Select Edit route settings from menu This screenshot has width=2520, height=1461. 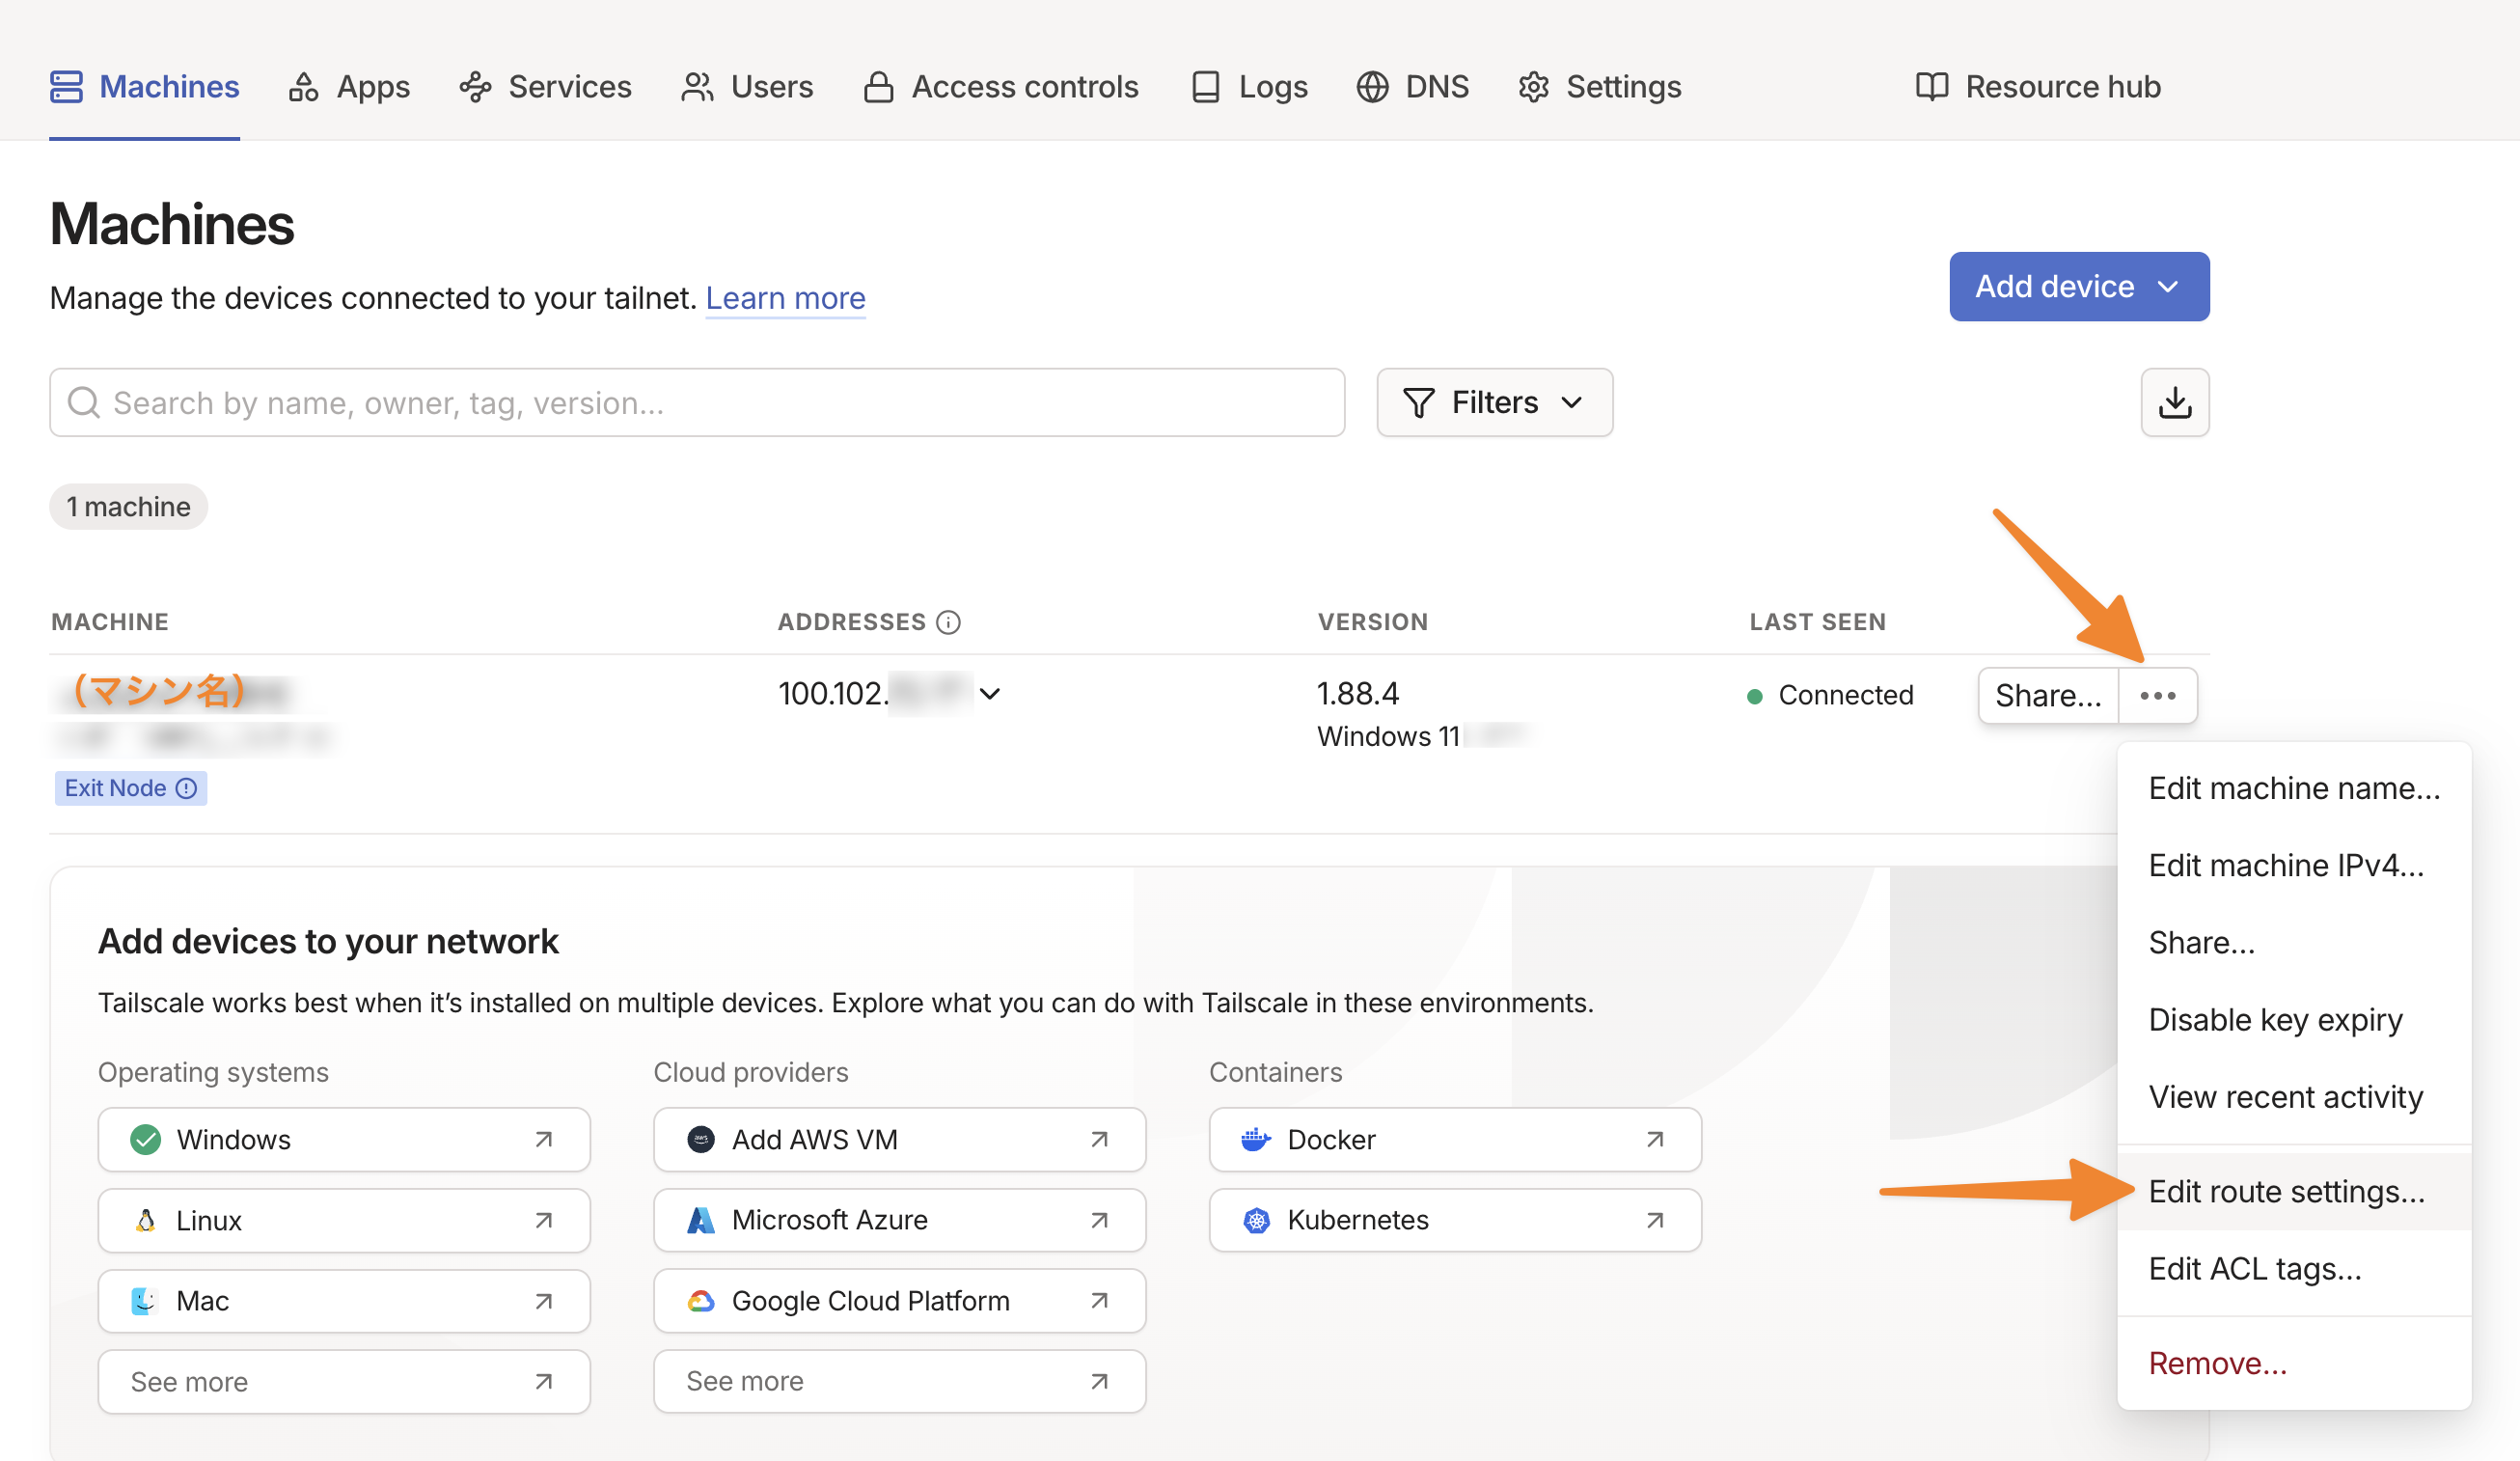point(2286,1191)
